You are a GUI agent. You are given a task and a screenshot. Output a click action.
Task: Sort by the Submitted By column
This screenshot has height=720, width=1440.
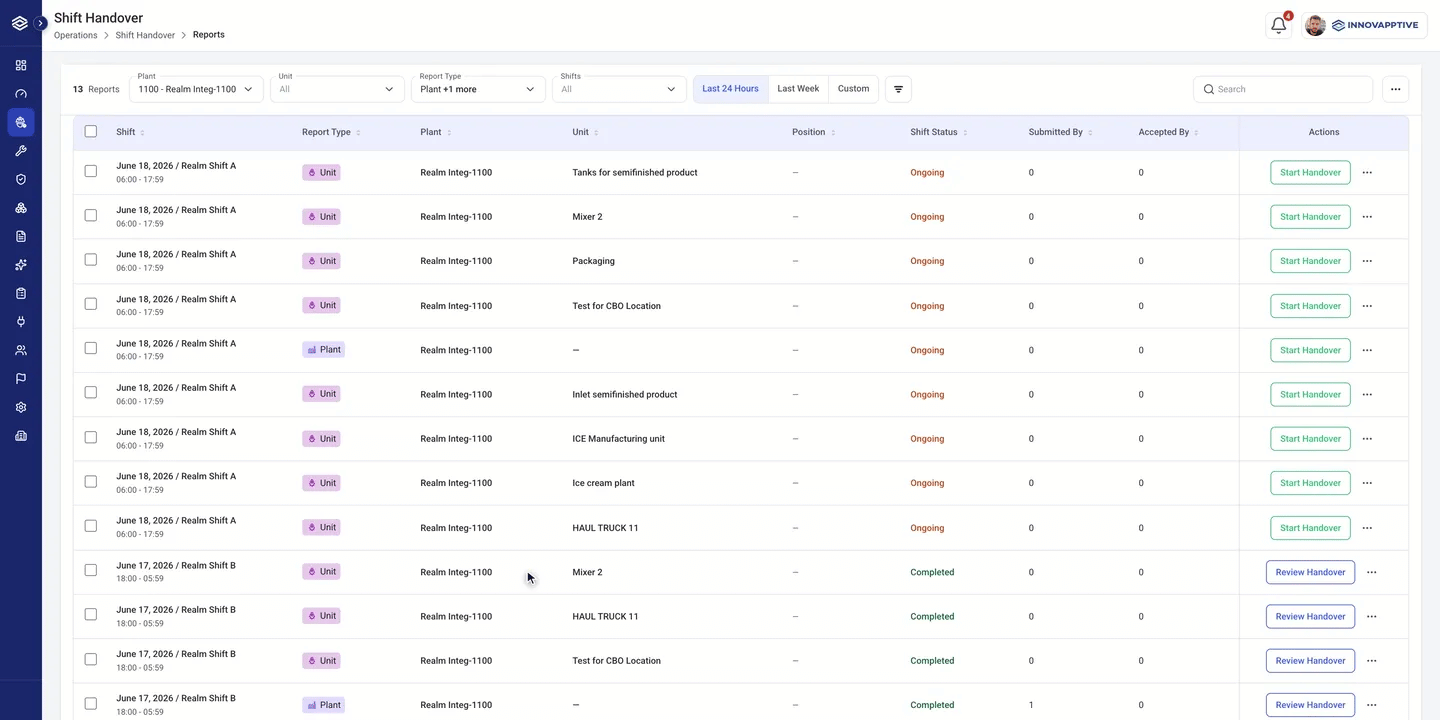click(1060, 132)
